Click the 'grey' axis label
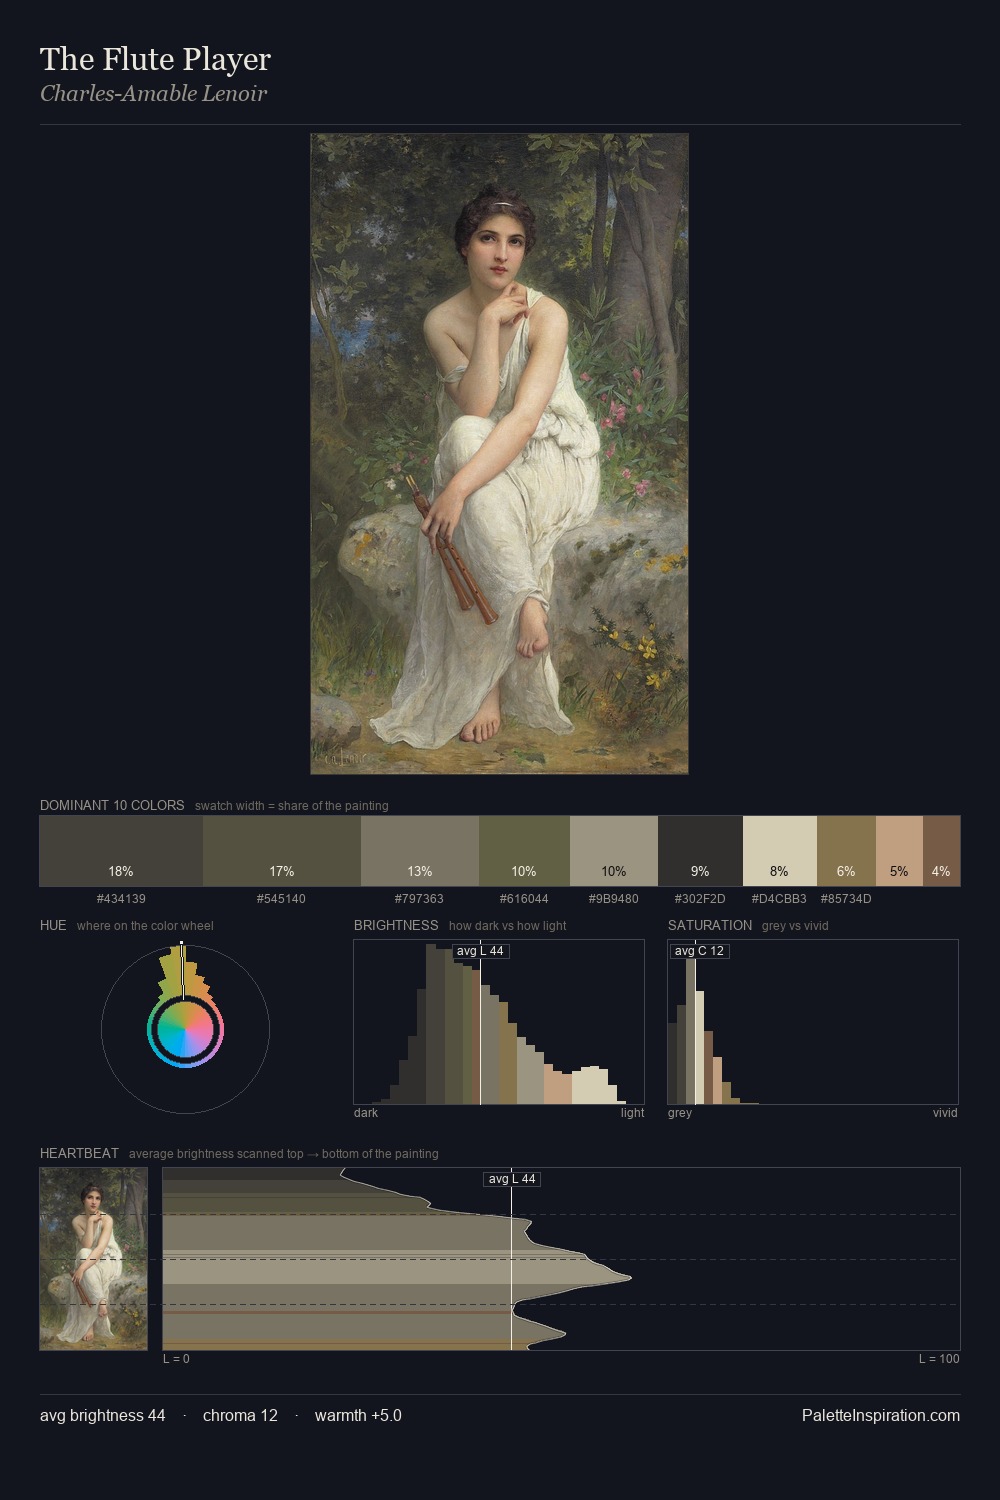Image resolution: width=1000 pixels, height=1500 pixels. (680, 1113)
